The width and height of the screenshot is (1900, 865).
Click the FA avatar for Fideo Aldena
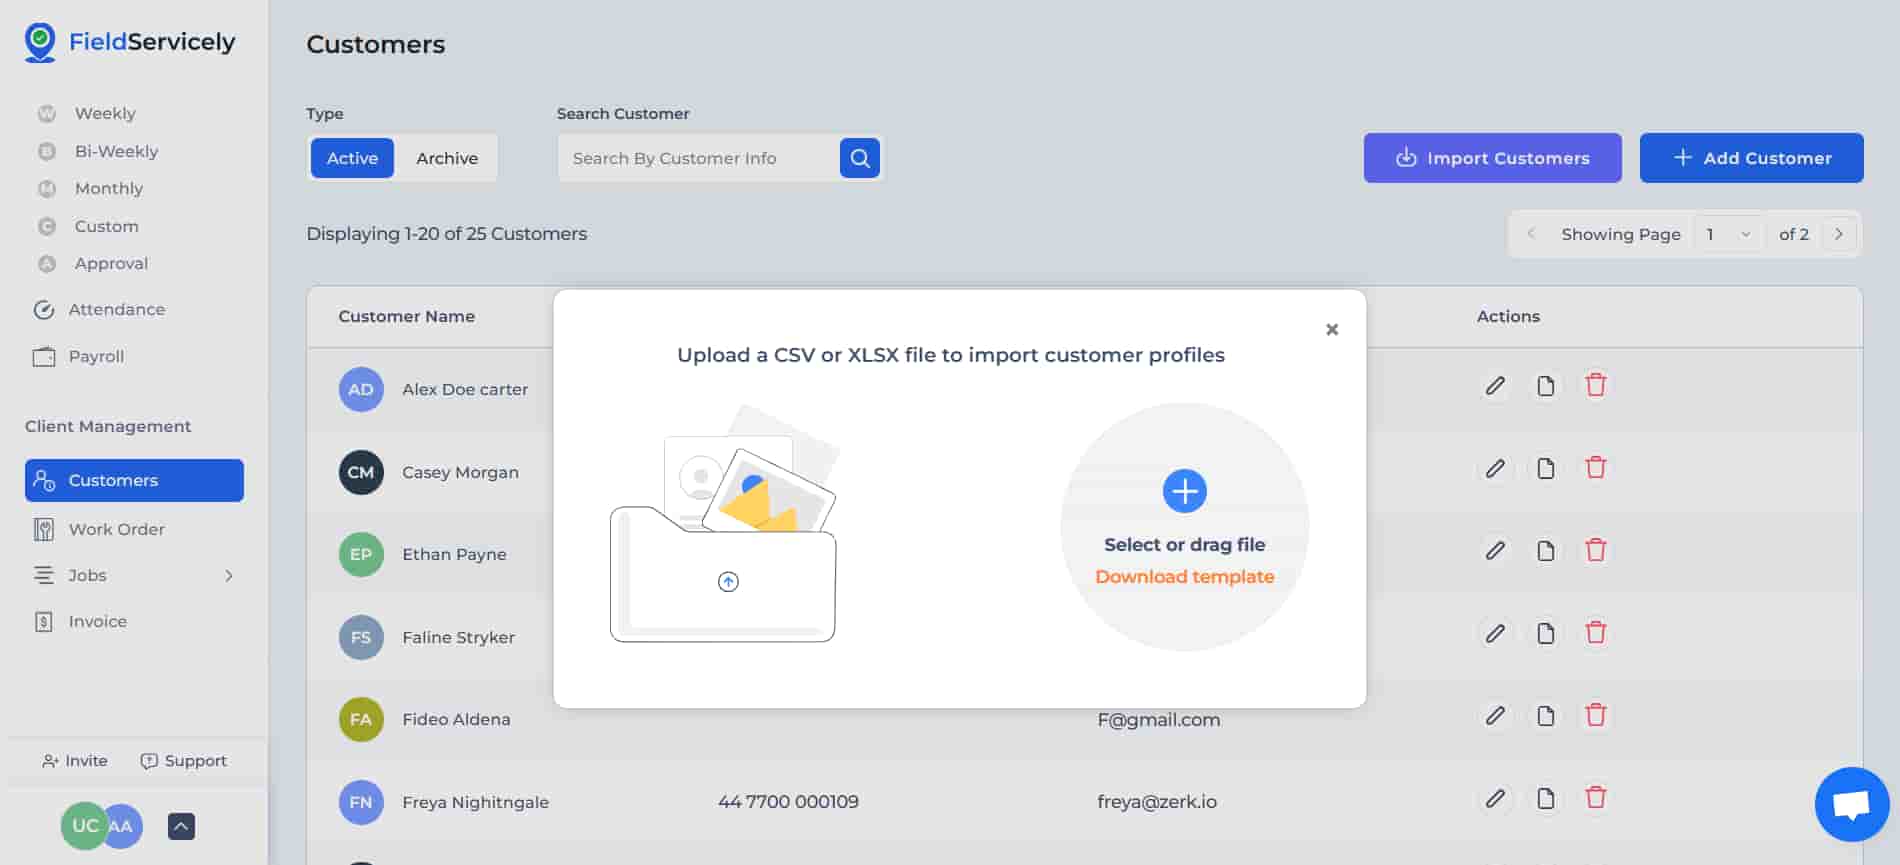coord(361,719)
